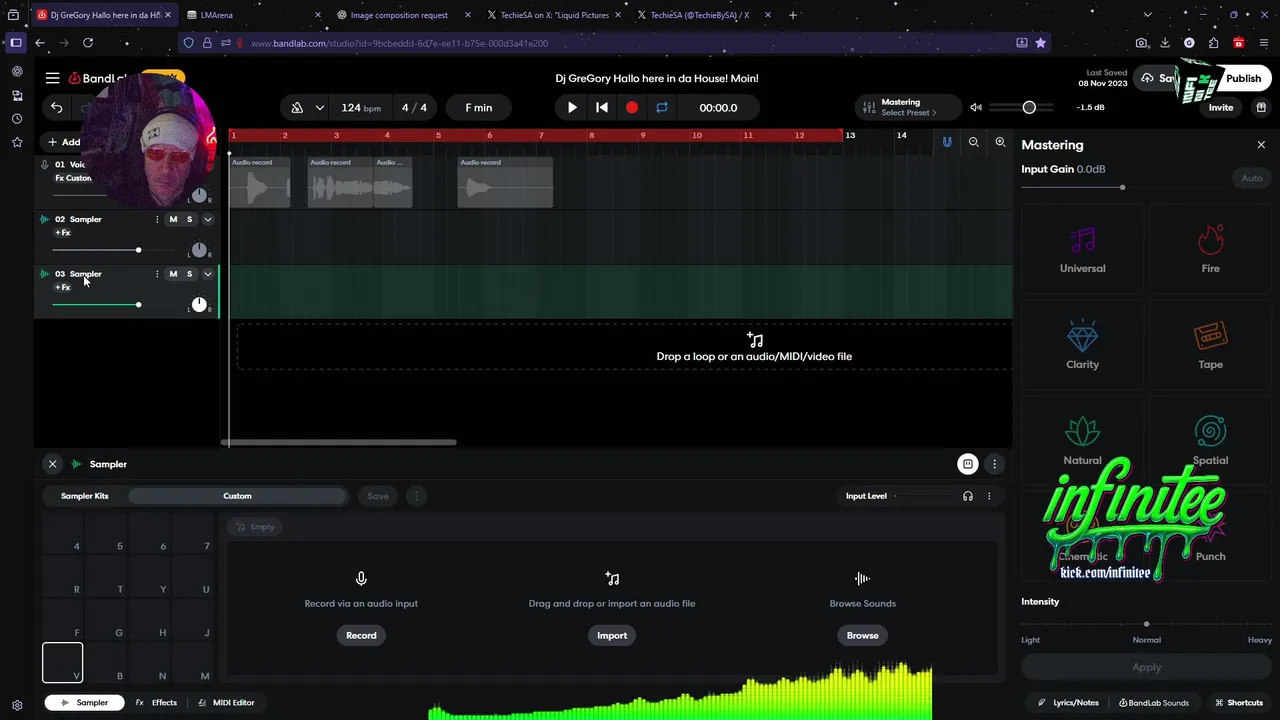
Task: Open track 03 Sampler options menu
Action: 156,274
